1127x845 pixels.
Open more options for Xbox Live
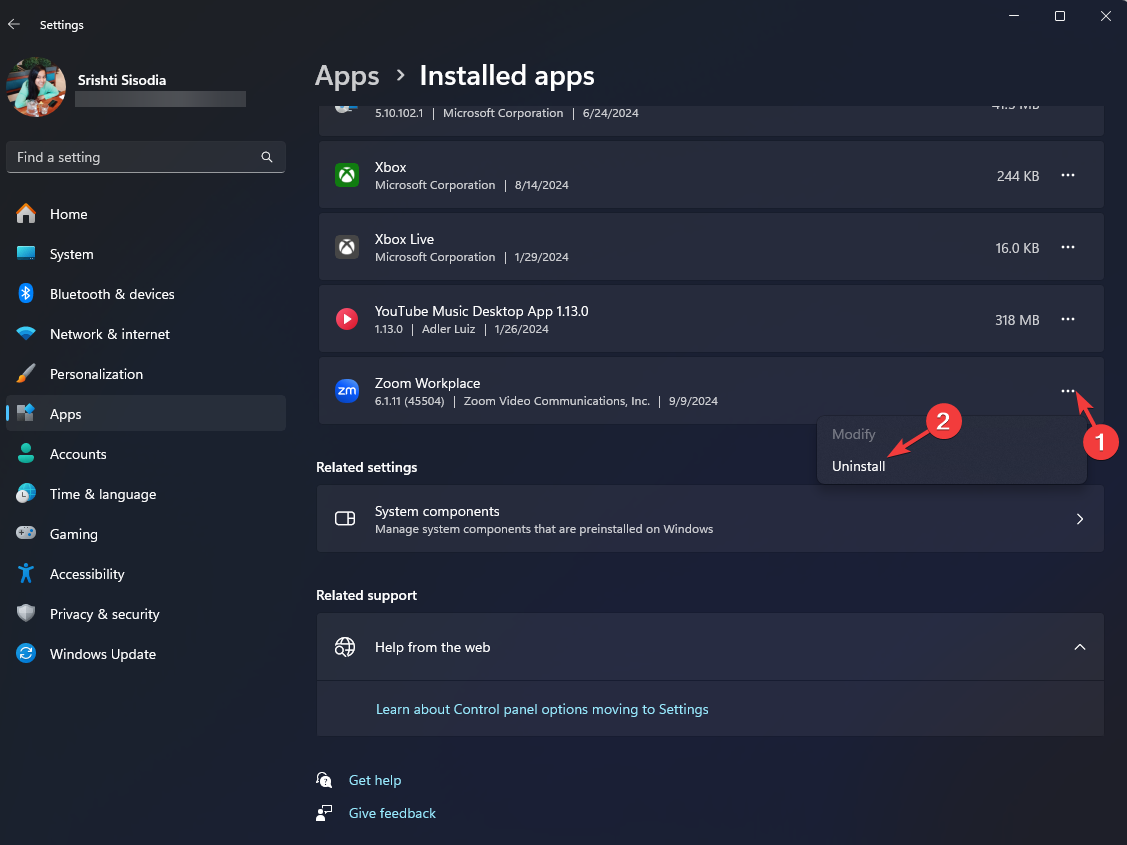point(1067,247)
